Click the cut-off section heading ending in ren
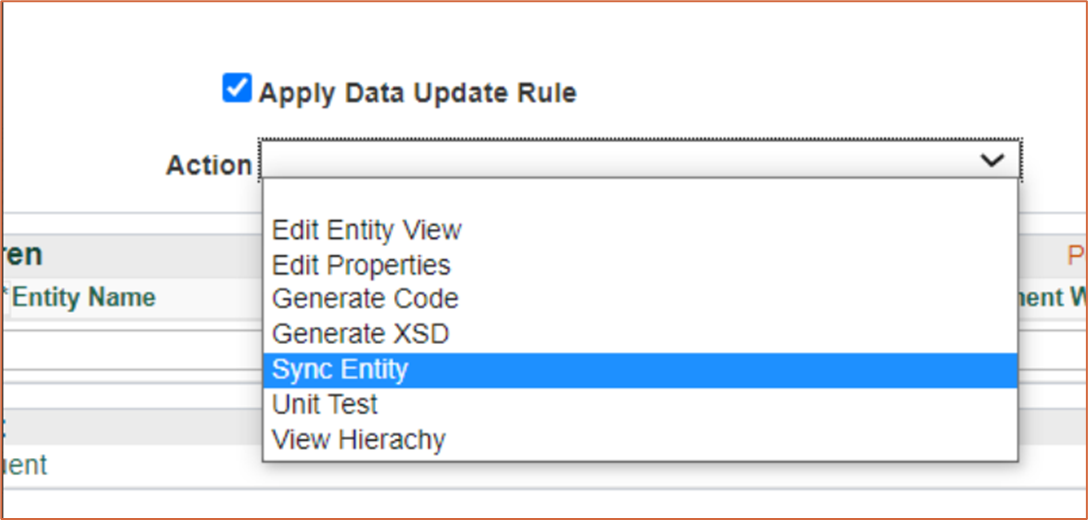Image resolution: width=1088 pixels, height=520 pixels. 21,254
